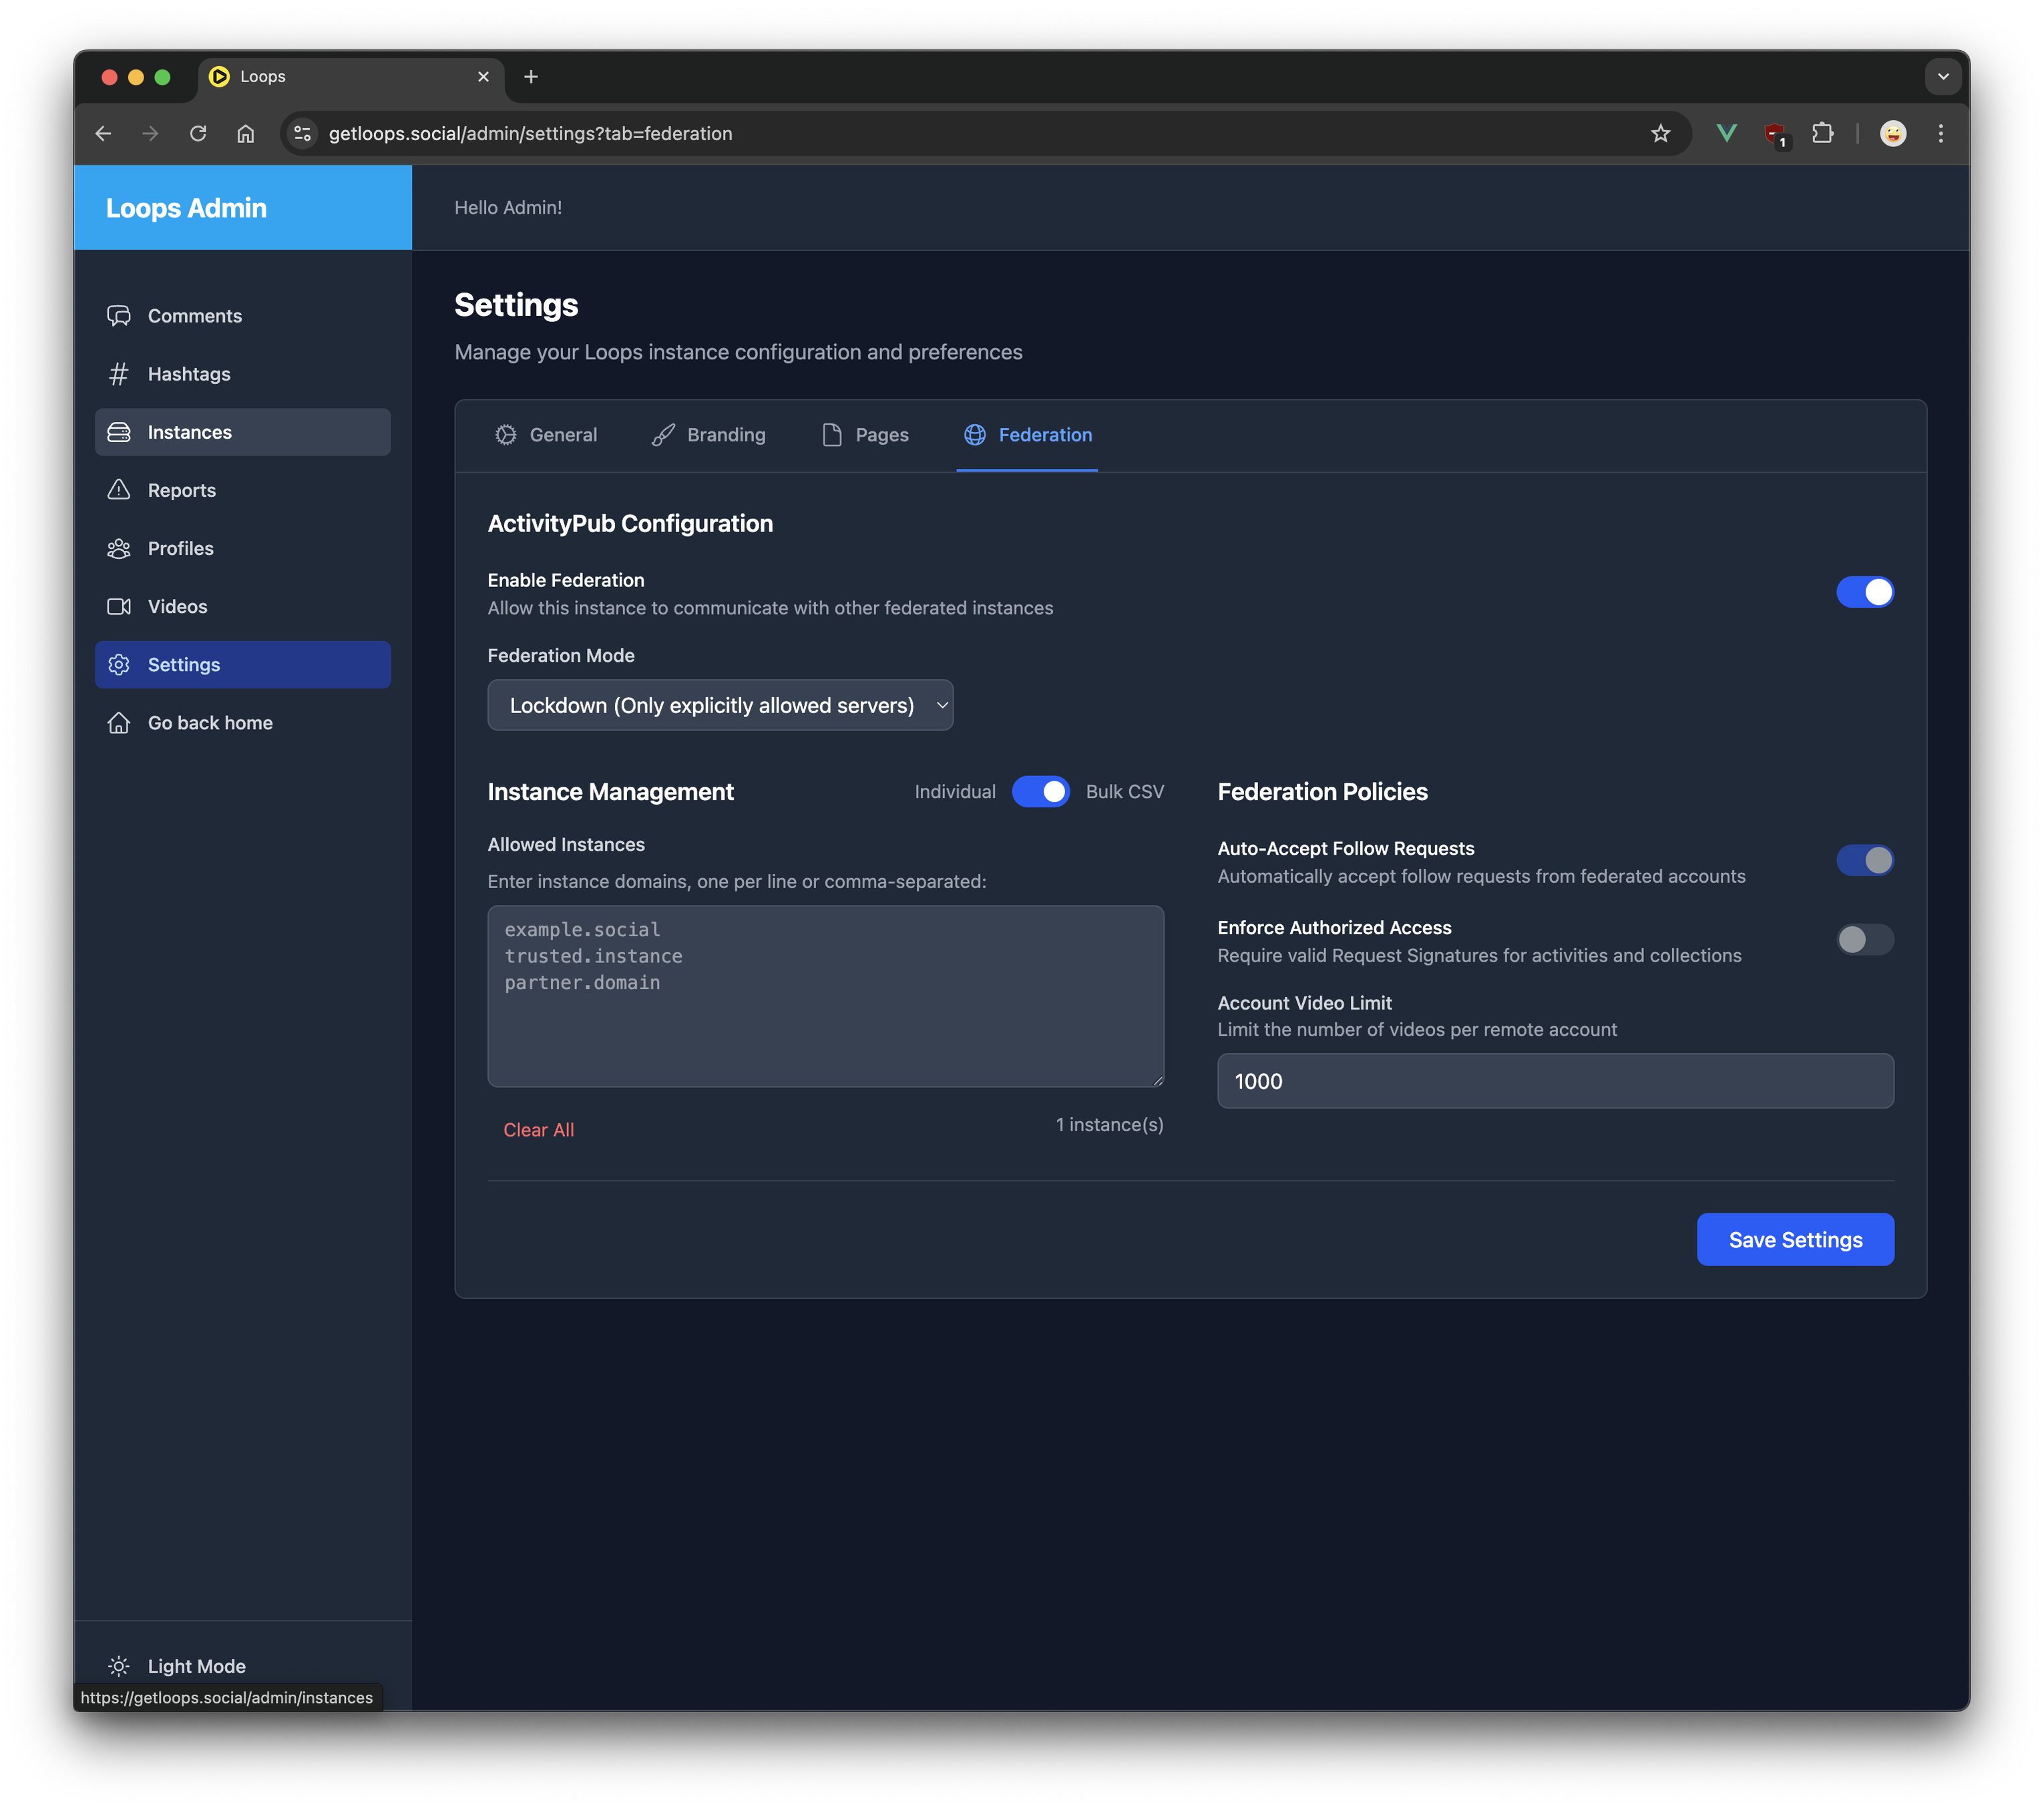Screen dimensions: 2044x1809
Task: Switch Individual / Bulk CSV toggle
Action: click(x=1040, y=792)
